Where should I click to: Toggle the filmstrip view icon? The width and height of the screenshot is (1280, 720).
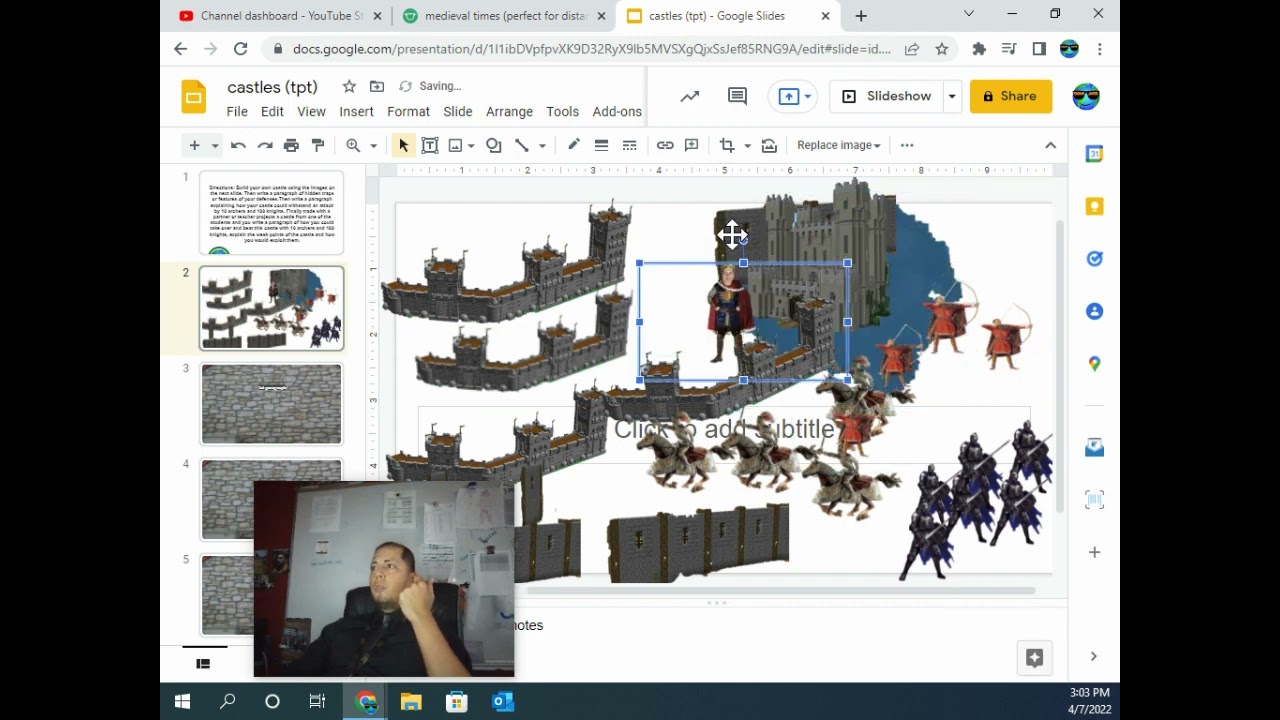[203, 663]
